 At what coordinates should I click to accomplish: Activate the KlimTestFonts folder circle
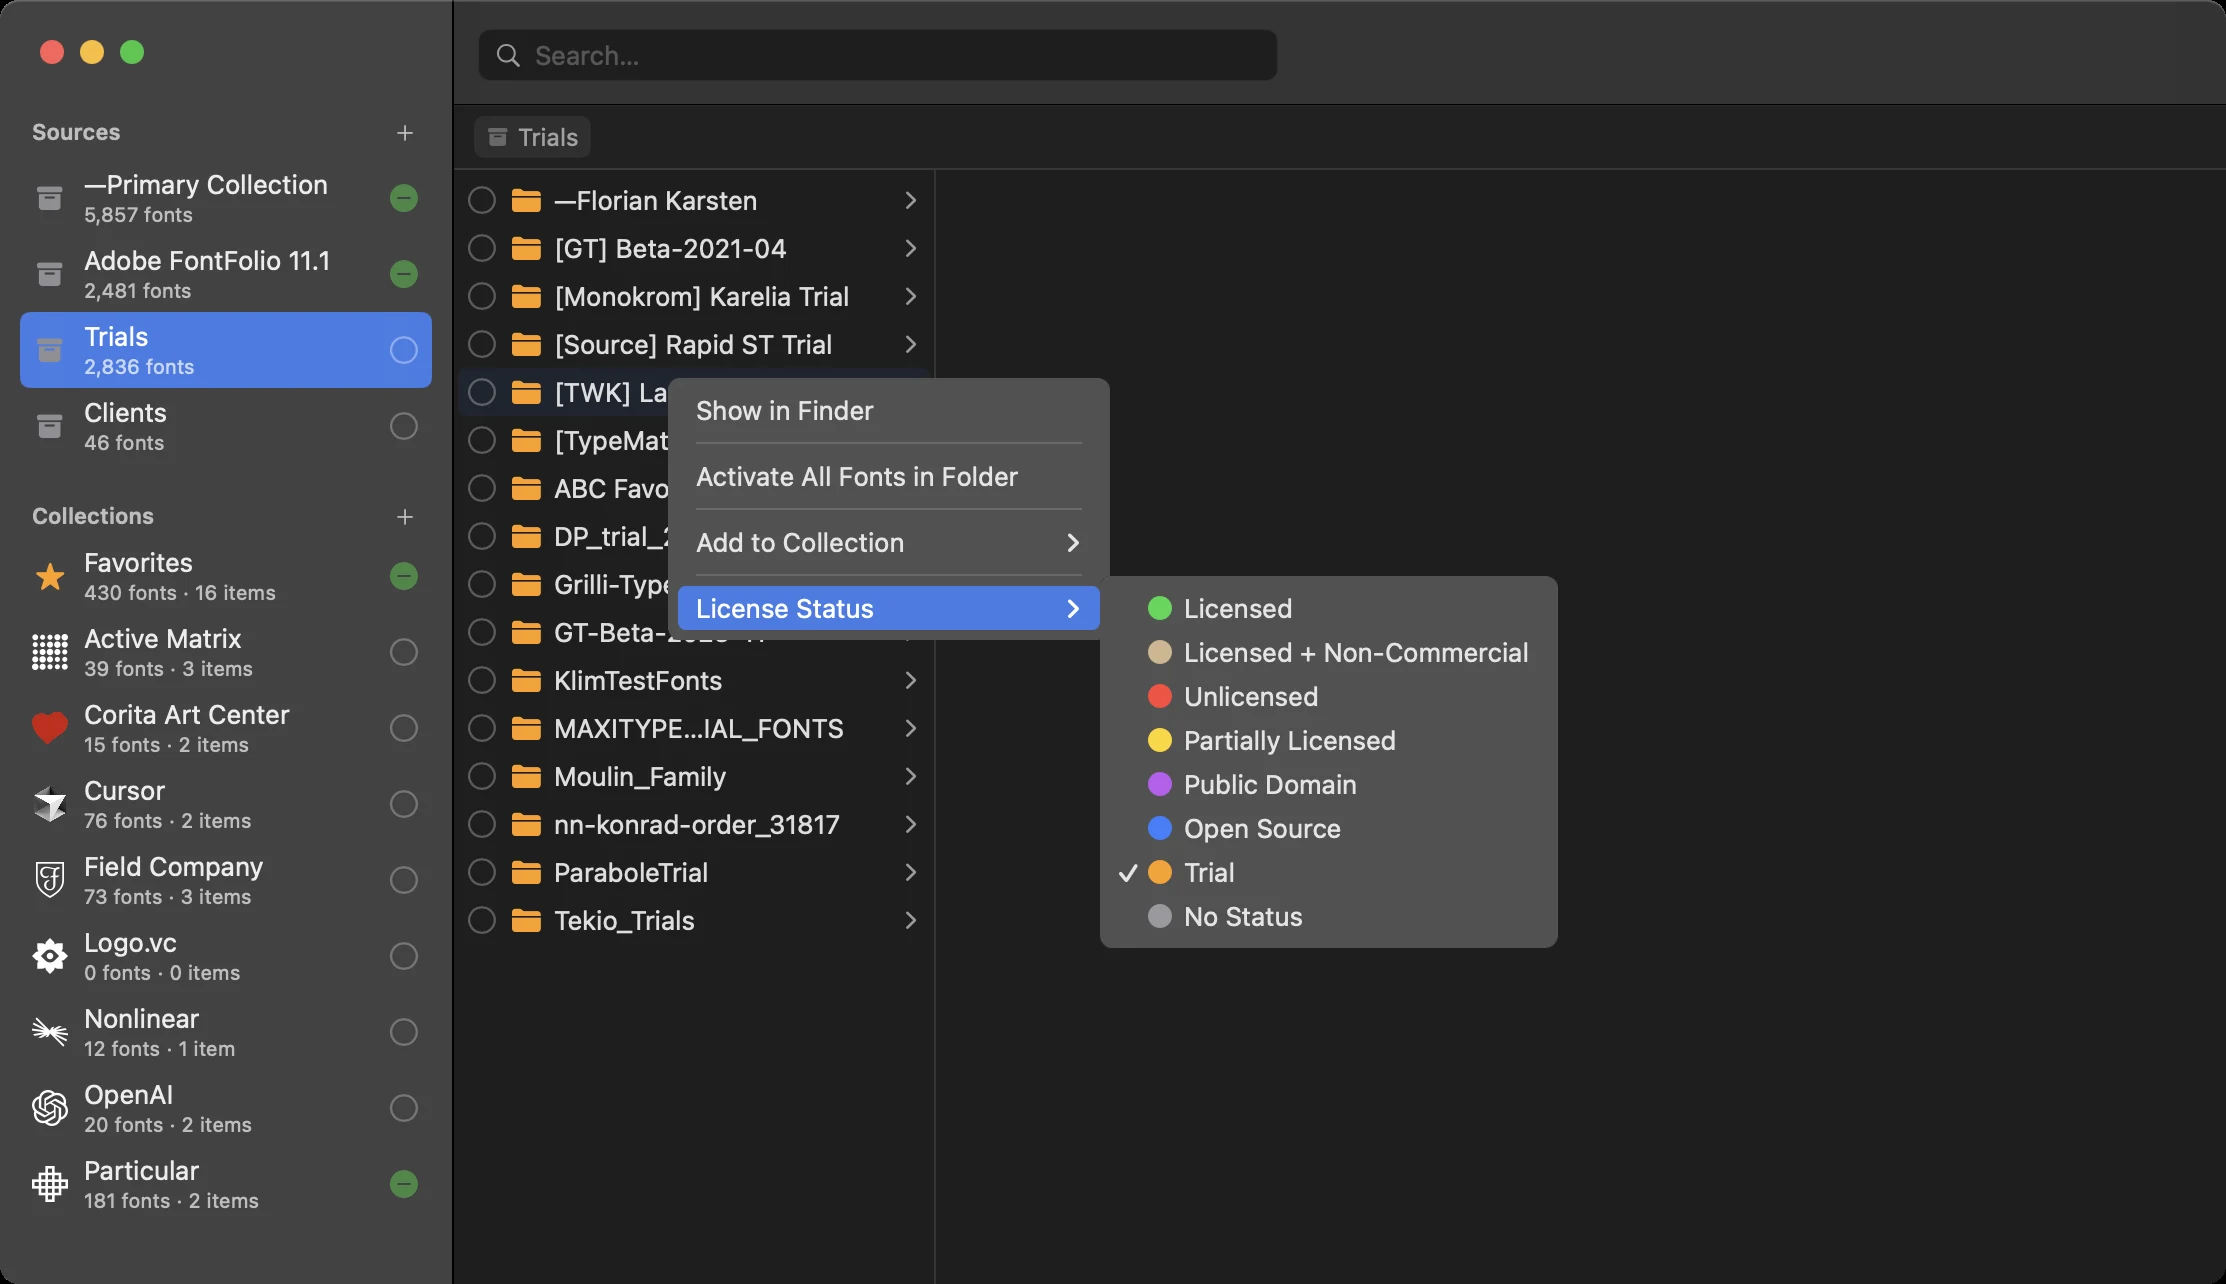click(482, 680)
